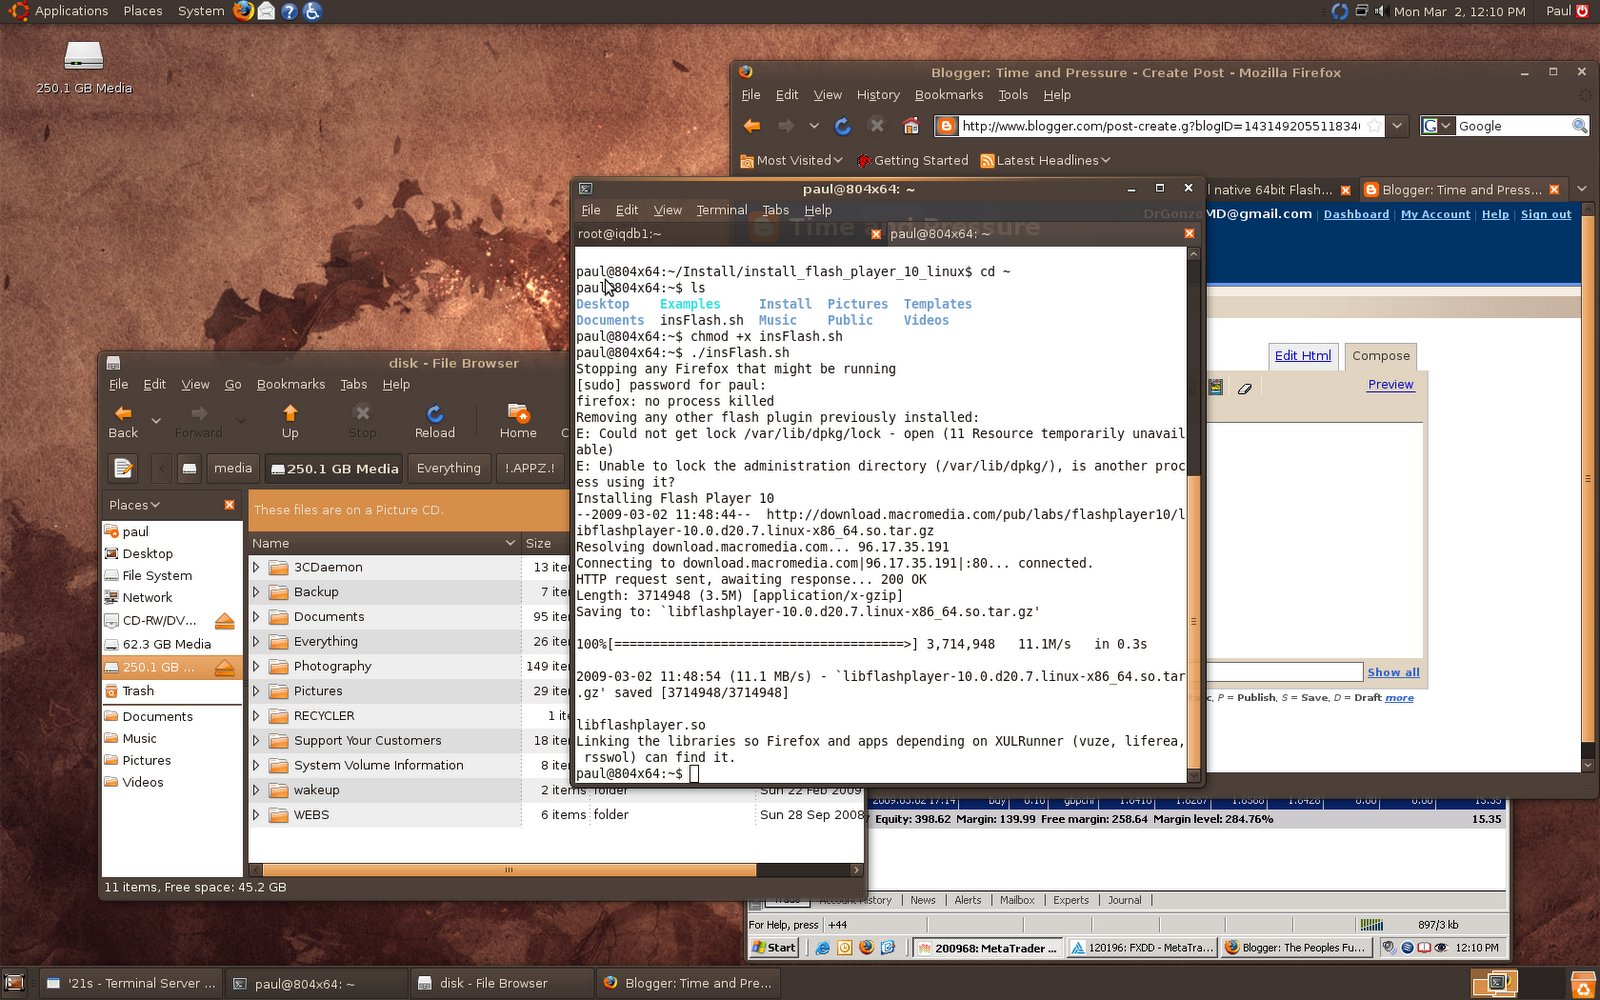Open Home folder from File Browser toolbar

[518, 422]
